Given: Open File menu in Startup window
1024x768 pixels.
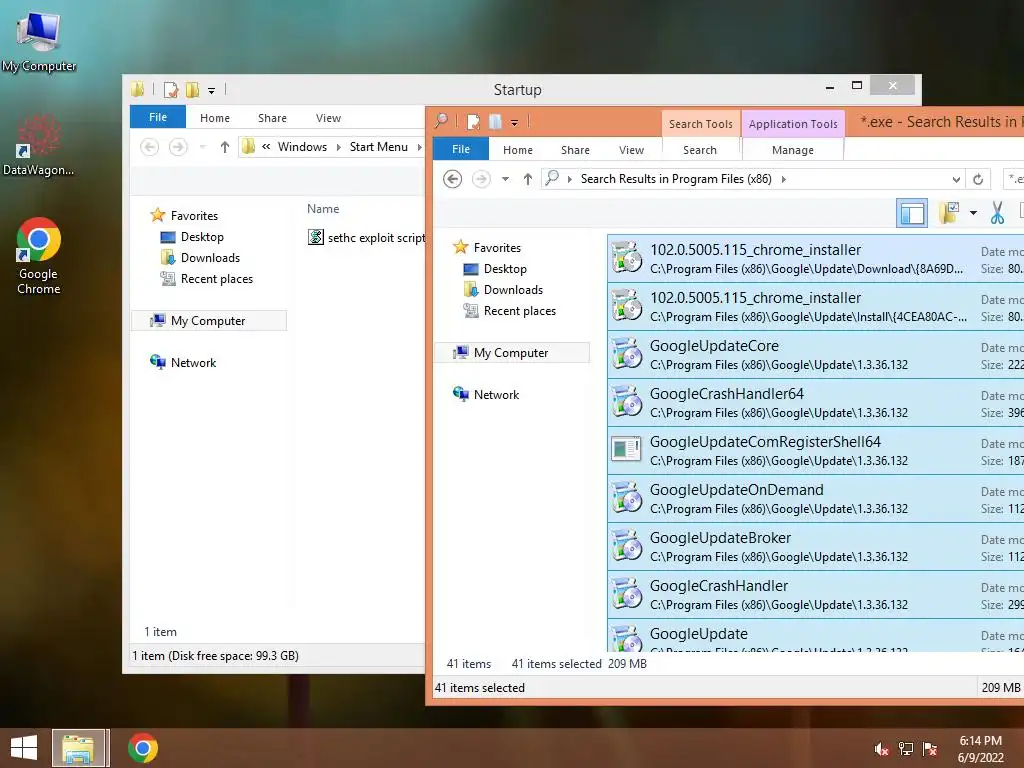Looking at the screenshot, I should [x=158, y=118].
